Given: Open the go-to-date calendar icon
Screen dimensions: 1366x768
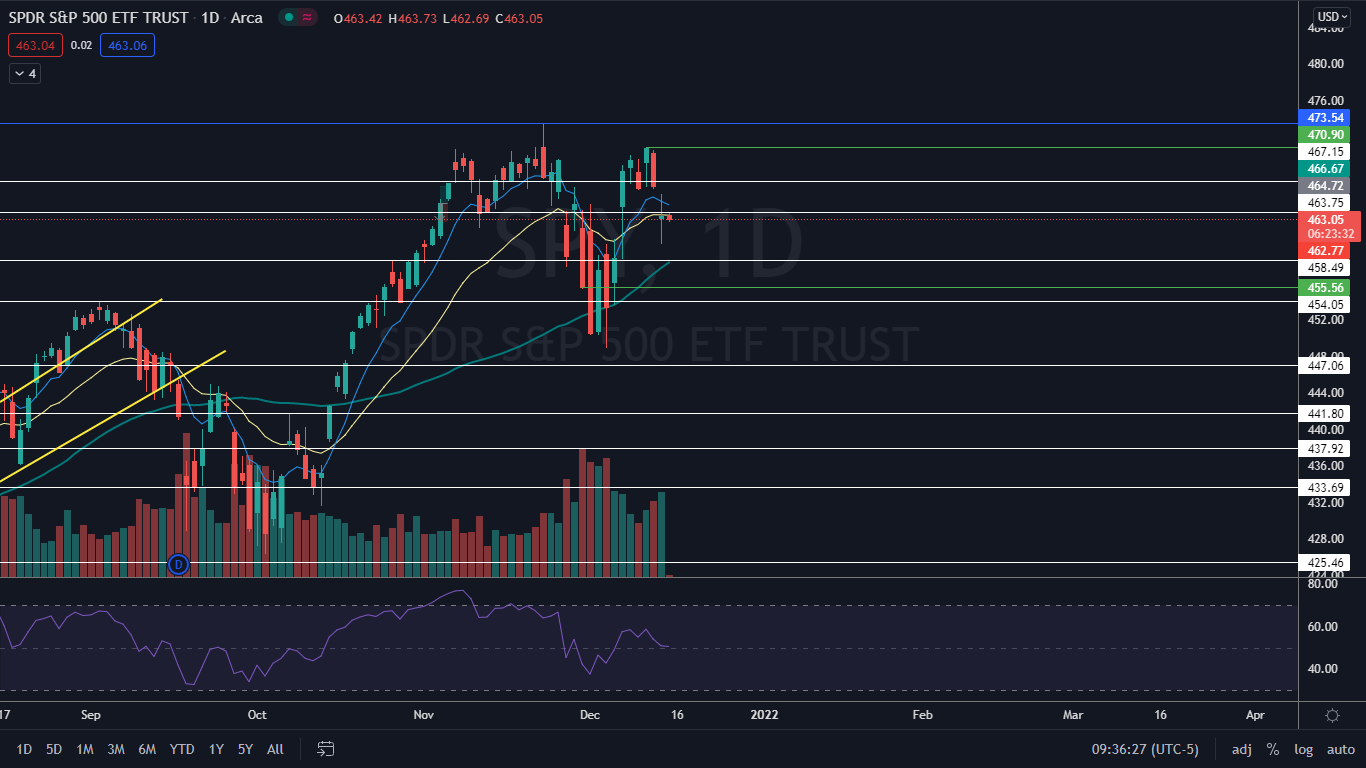Looking at the screenshot, I should point(325,748).
